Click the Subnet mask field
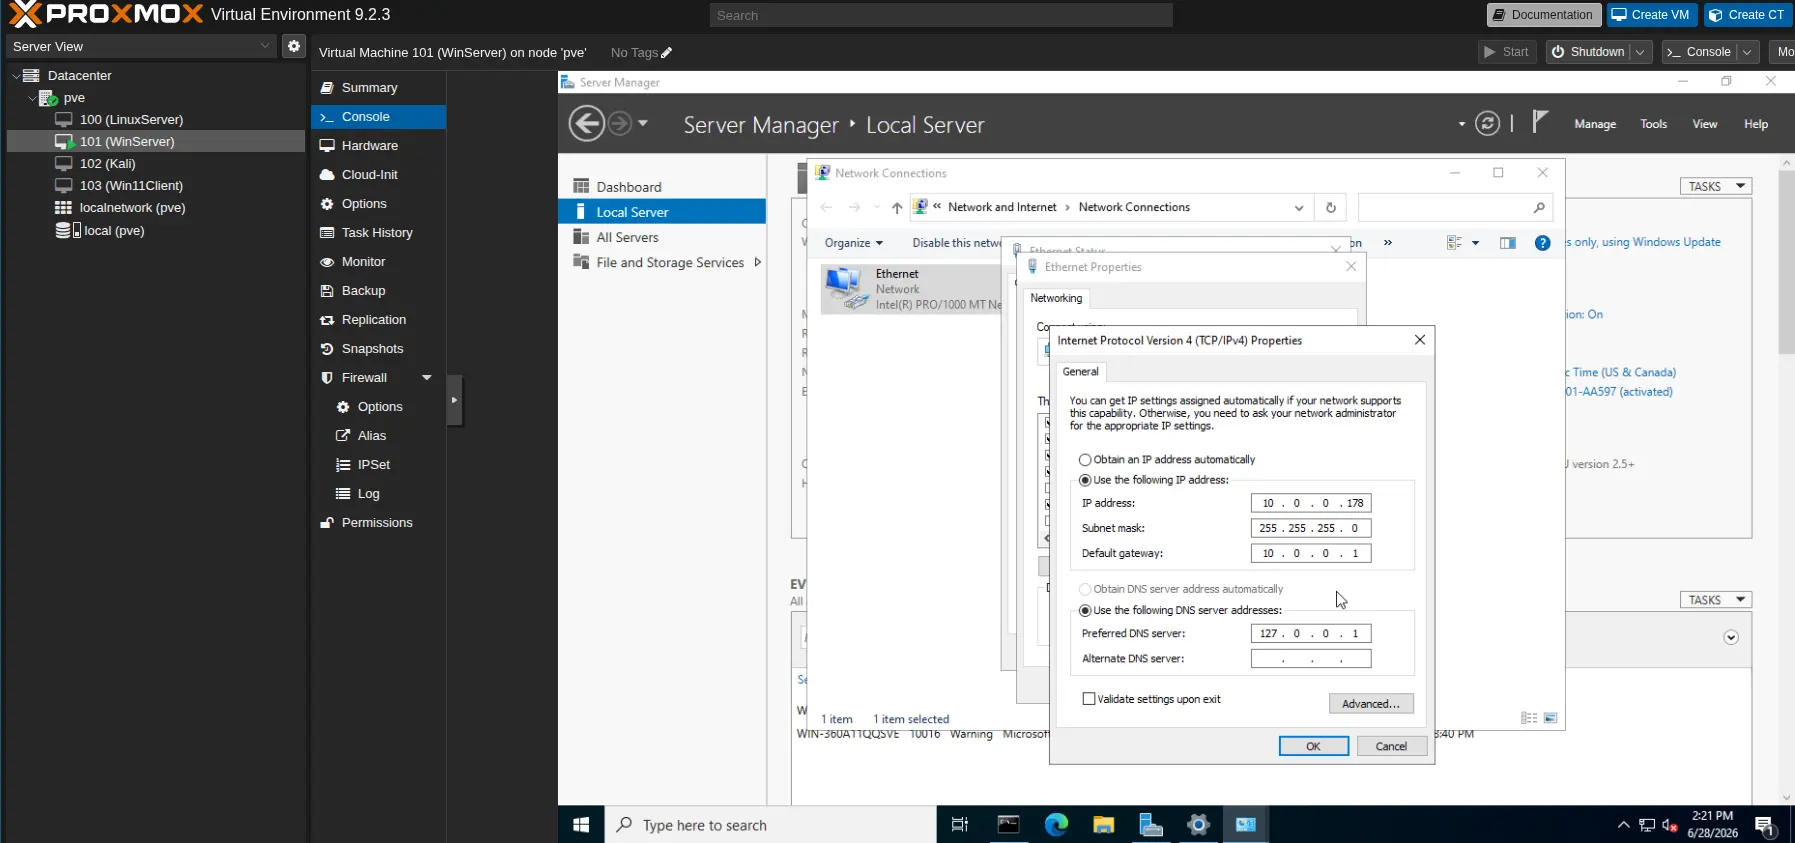The height and width of the screenshot is (843, 1795). click(x=1311, y=528)
